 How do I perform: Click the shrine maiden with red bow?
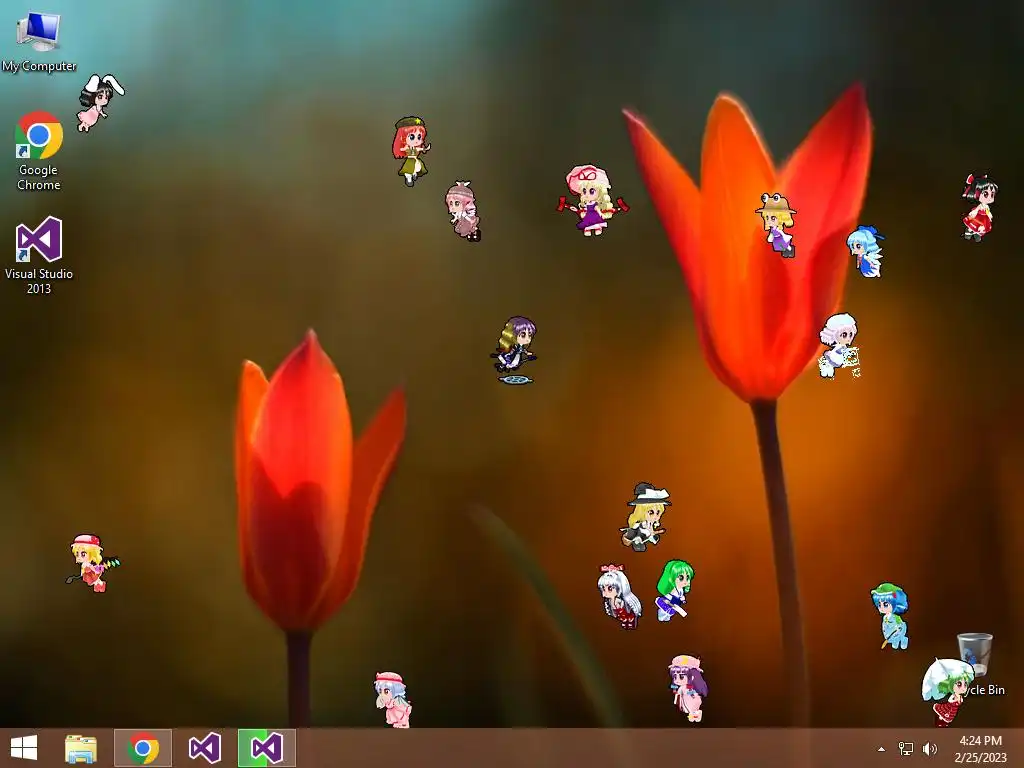979,207
